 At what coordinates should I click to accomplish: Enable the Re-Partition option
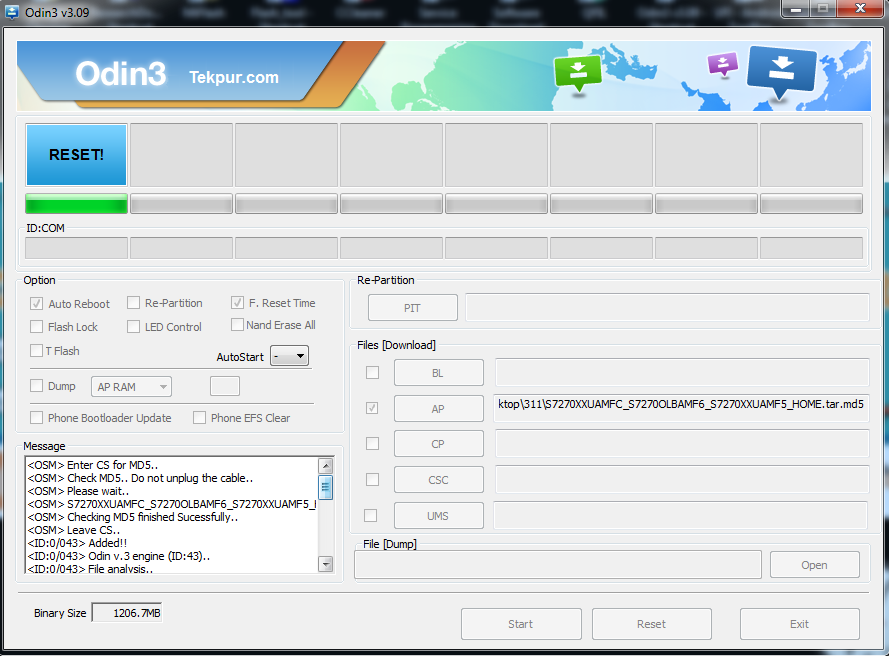tap(133, 303)
